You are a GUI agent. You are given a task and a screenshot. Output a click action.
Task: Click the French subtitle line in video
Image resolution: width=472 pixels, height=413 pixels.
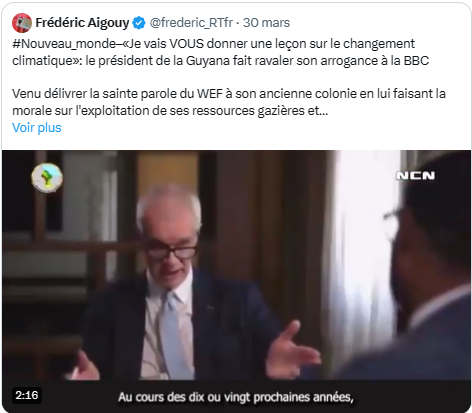pyautogui.click(x=236, y=397)
